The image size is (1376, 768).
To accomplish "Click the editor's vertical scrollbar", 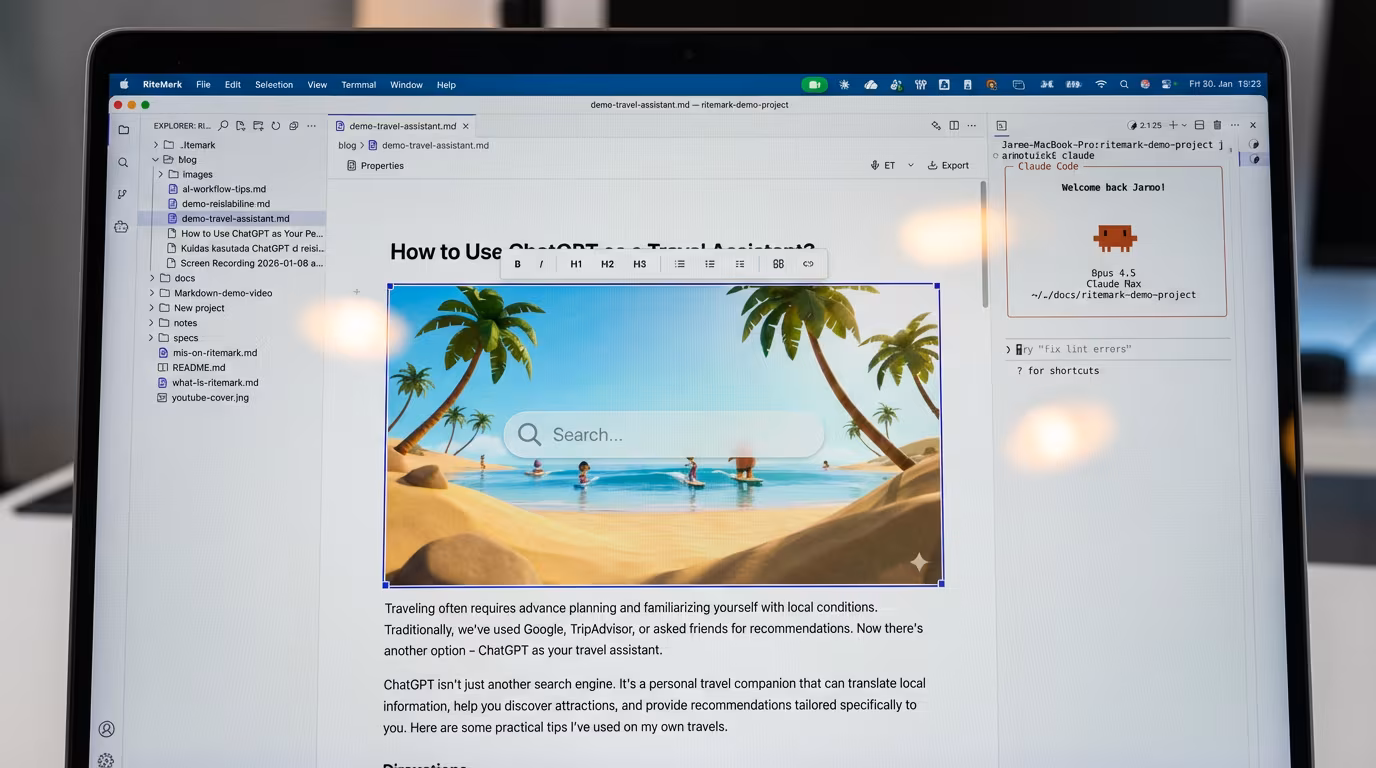I will tap(984, 245).
